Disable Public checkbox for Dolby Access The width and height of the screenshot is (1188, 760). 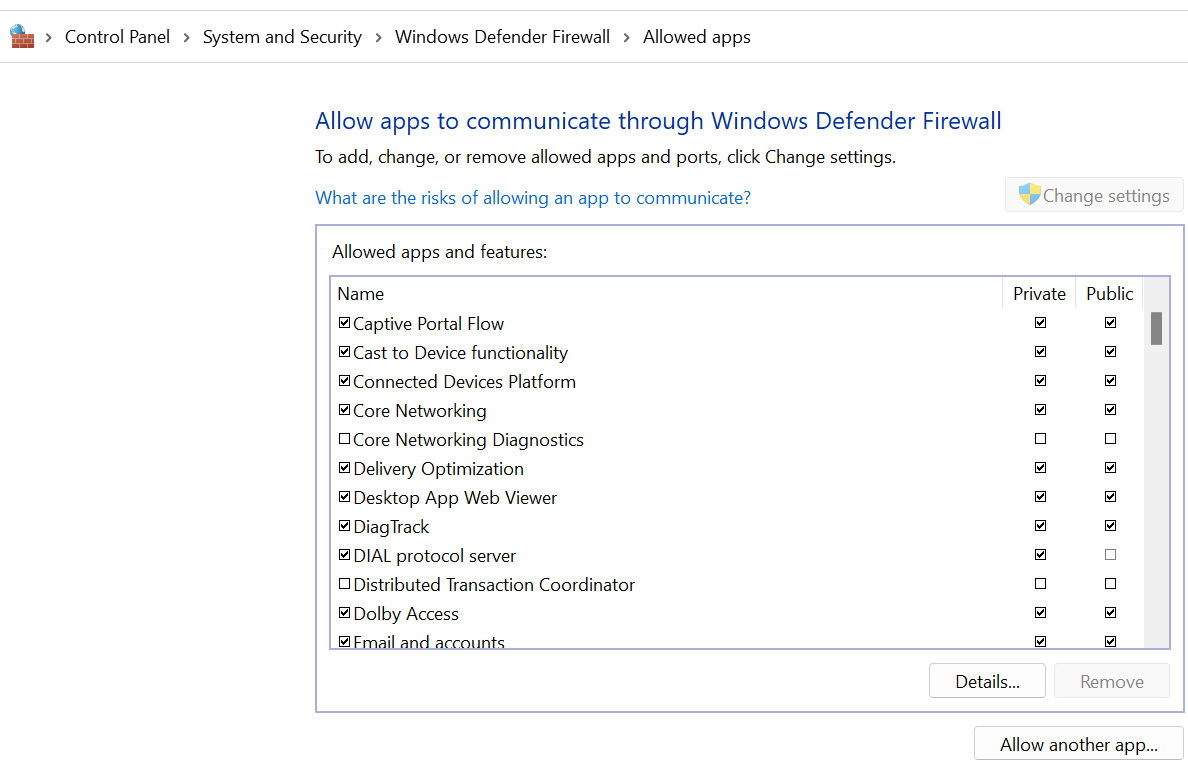pos(1110,612)
